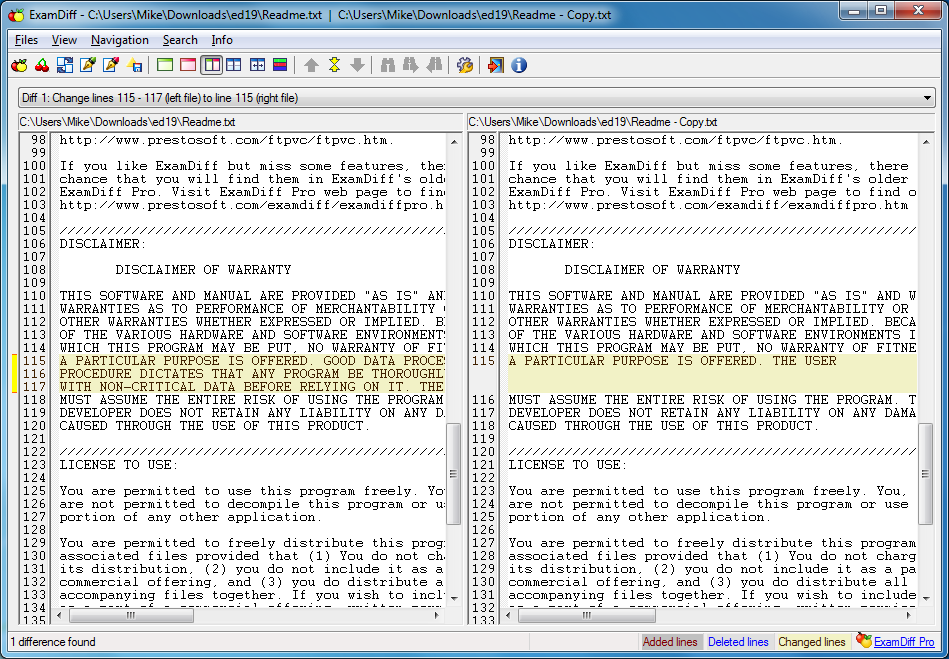Open the Navigation menu
Image resolution: width=949 pixels, height=659 pixels.
click(x=120, y=40)
